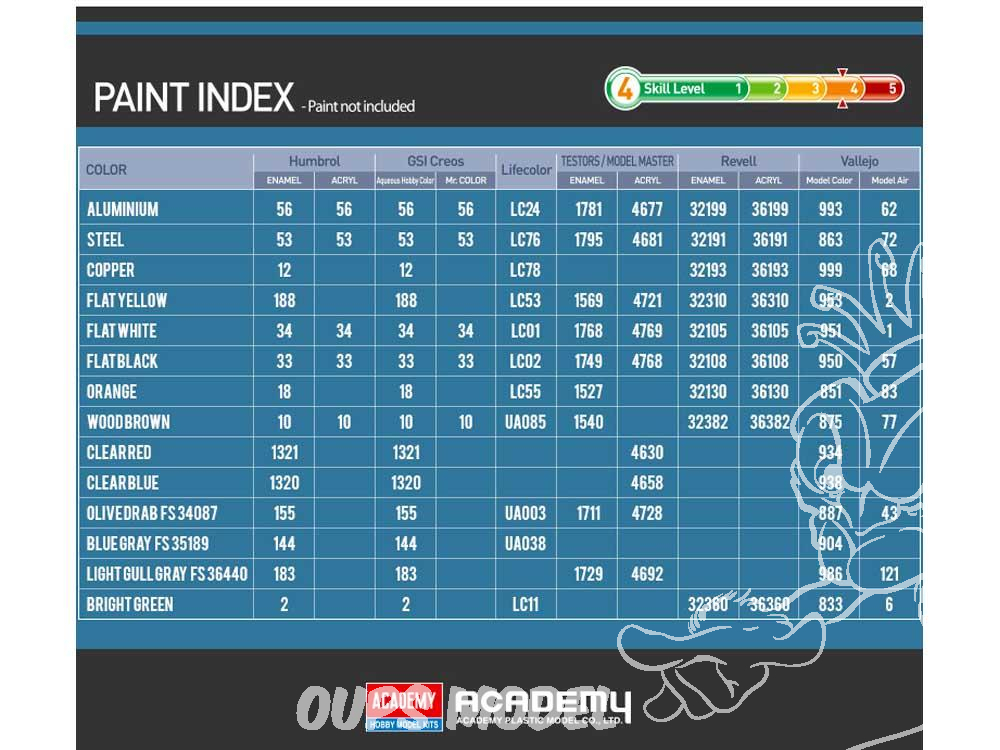Click Testors enamel code 1749
This screenshot has height=750, width=1000.
(587, 361)
